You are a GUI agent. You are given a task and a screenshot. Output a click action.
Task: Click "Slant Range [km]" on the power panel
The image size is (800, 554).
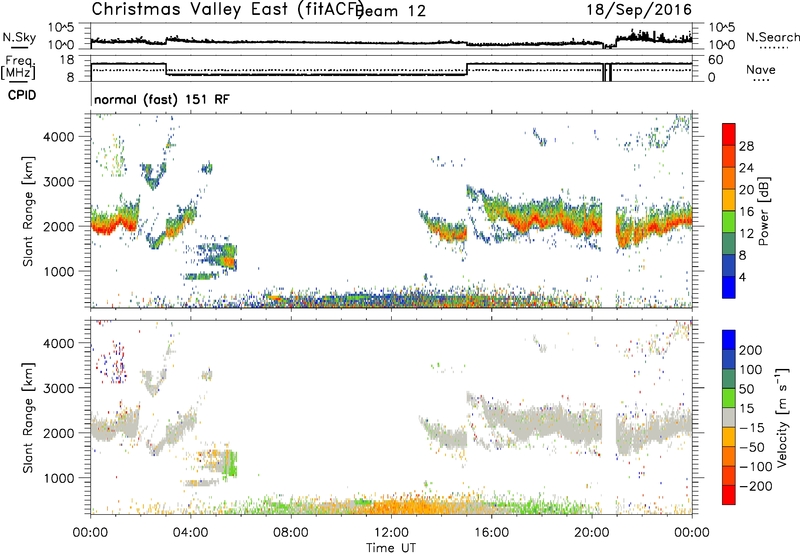28,211
